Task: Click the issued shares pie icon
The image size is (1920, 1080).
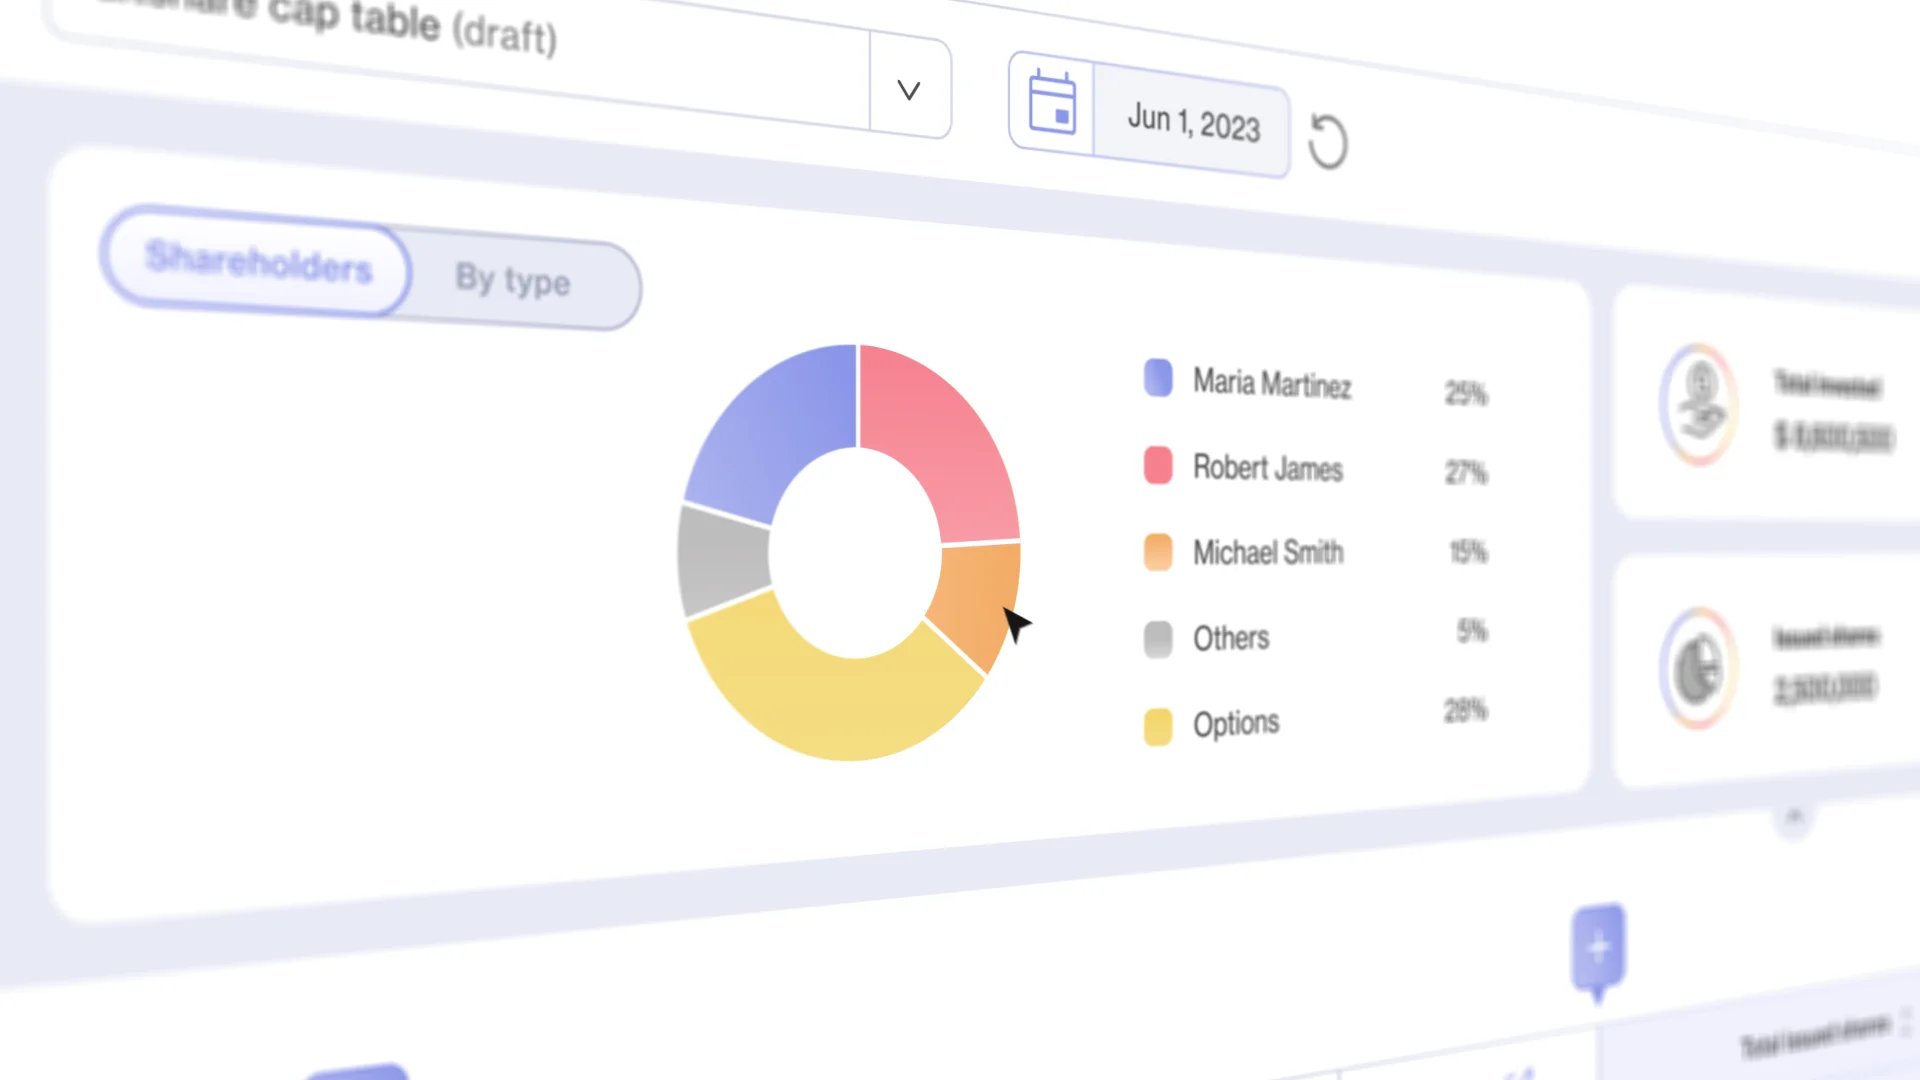Action: tap(1698, 668)
